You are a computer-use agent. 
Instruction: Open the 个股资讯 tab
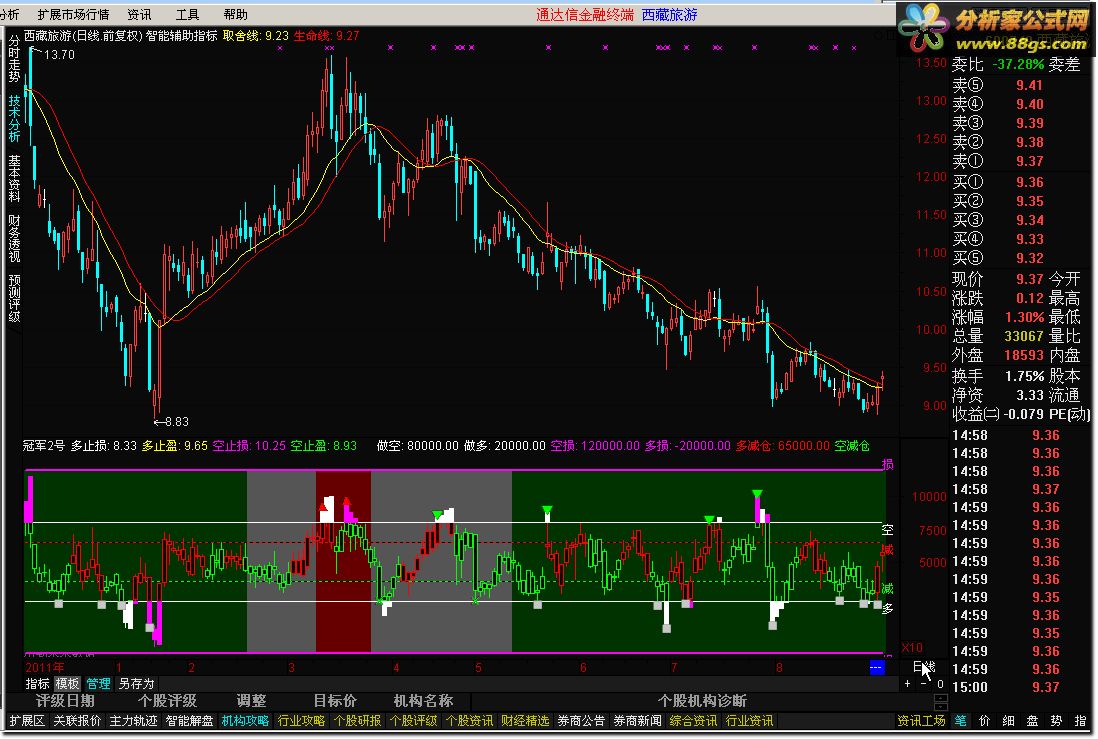click(469, 721)
